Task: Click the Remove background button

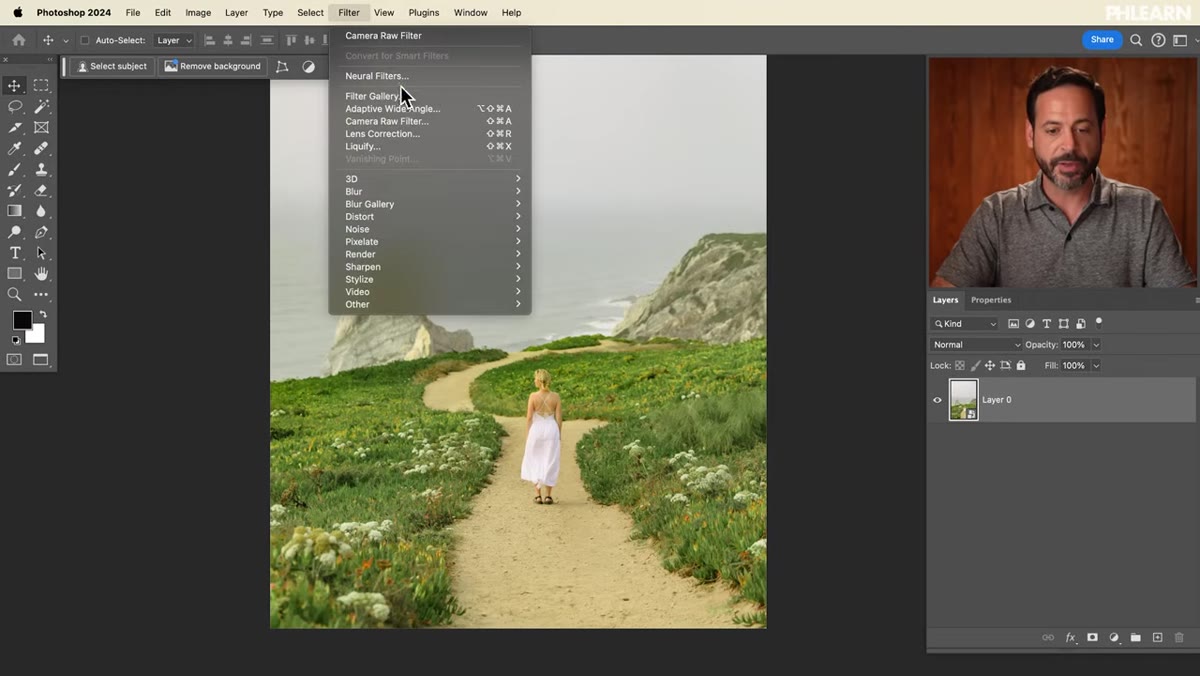Action: [x=212, y=66]
